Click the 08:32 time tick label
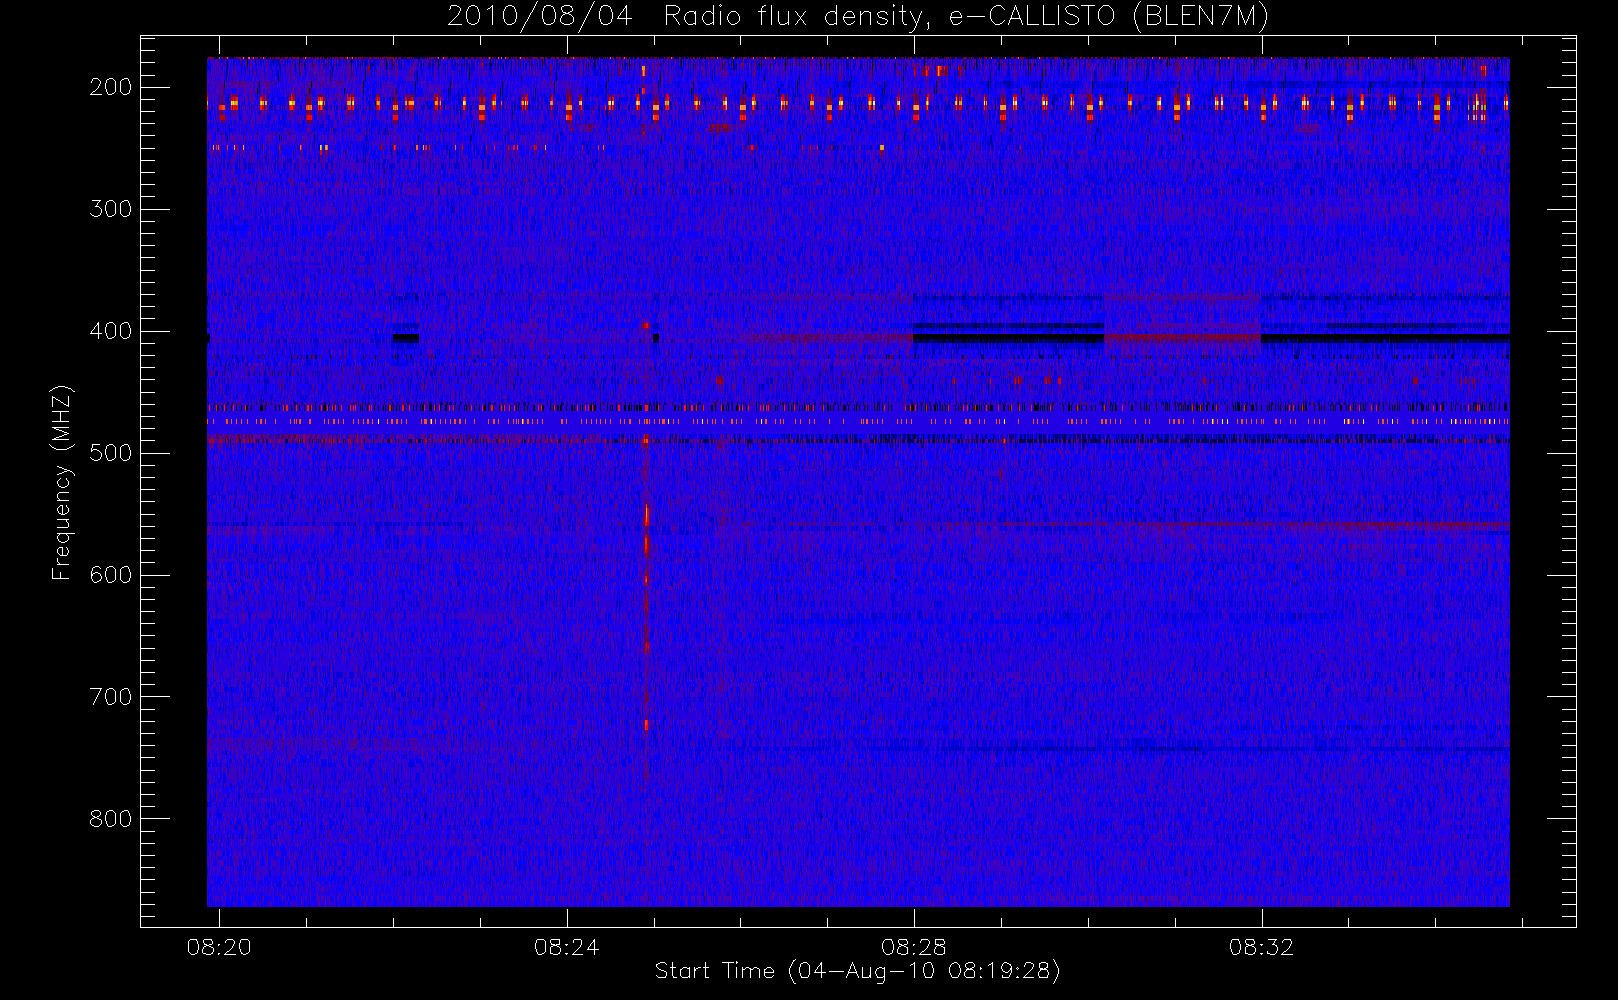The height and width of the screenshot is (1000, 1618). 1262,947
